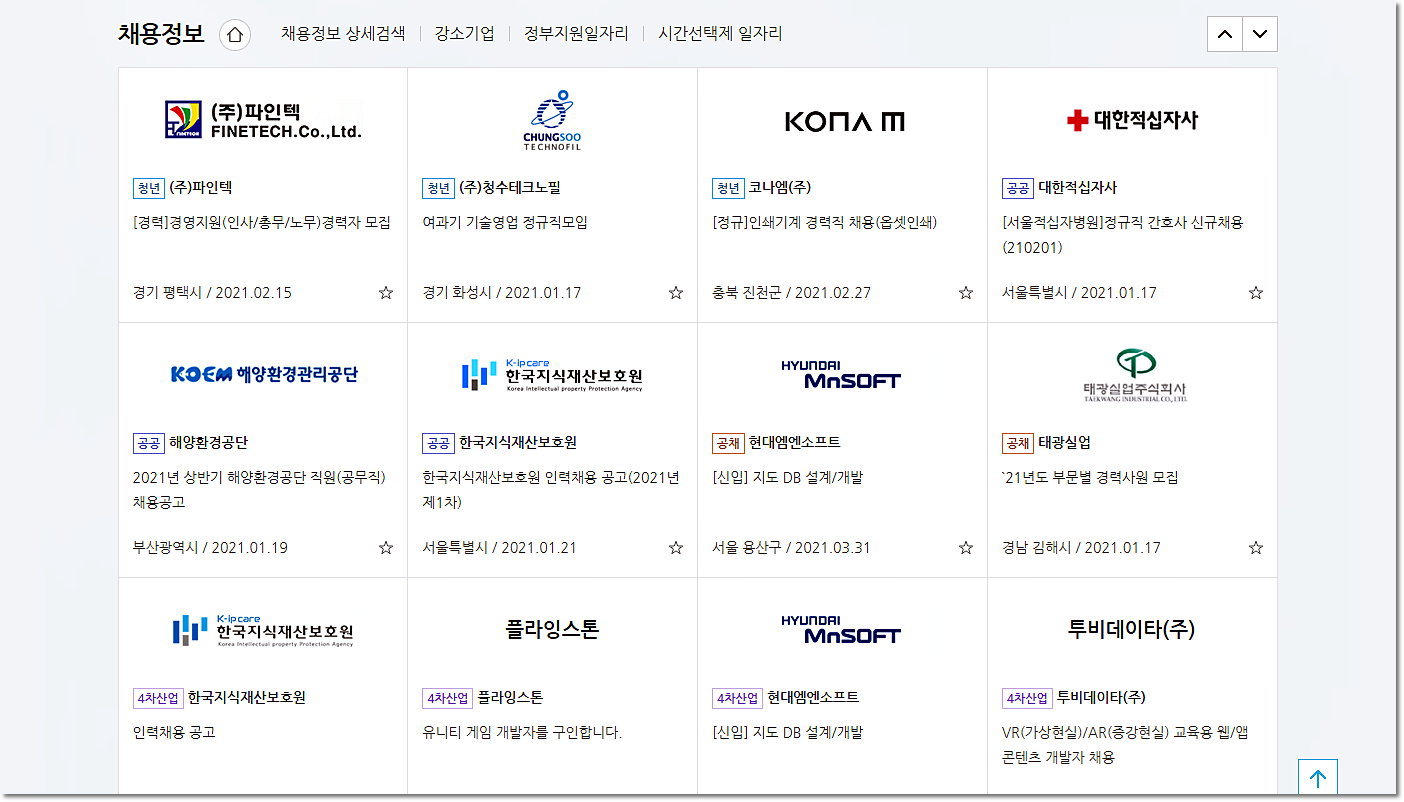Open [경력]경영지원 경력자 모집 posting
This screenshot has width=1404, height=802.
[262, 223]
